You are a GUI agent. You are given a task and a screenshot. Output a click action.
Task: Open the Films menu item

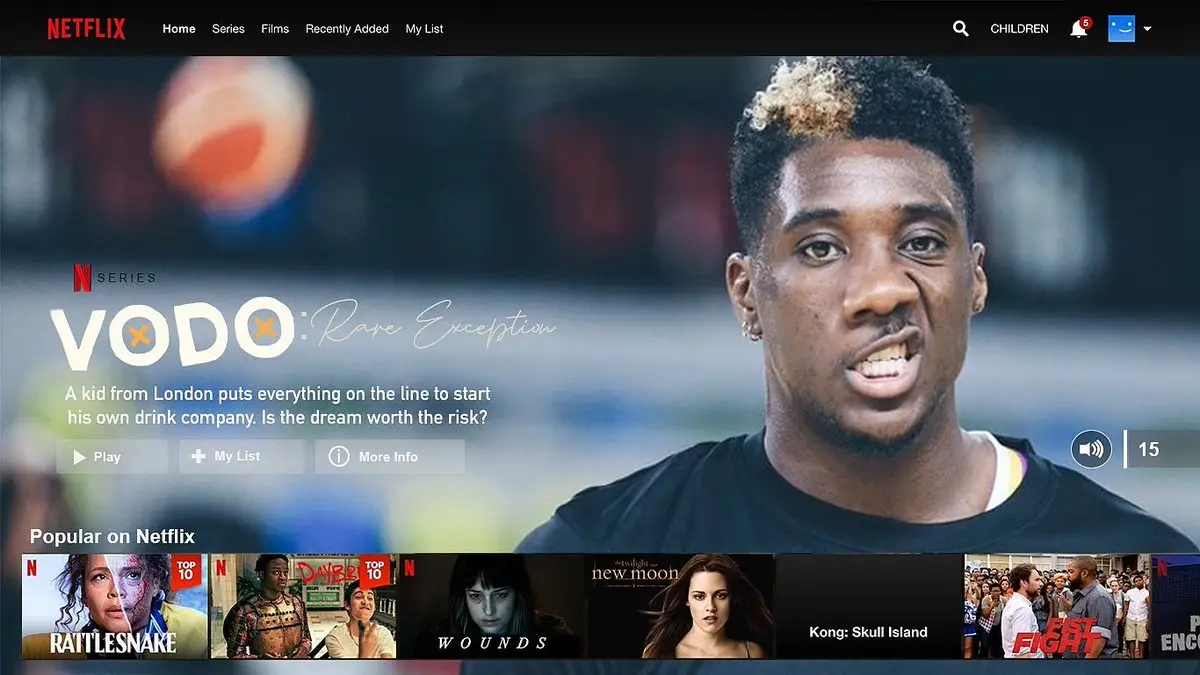(x=275, y=29)
